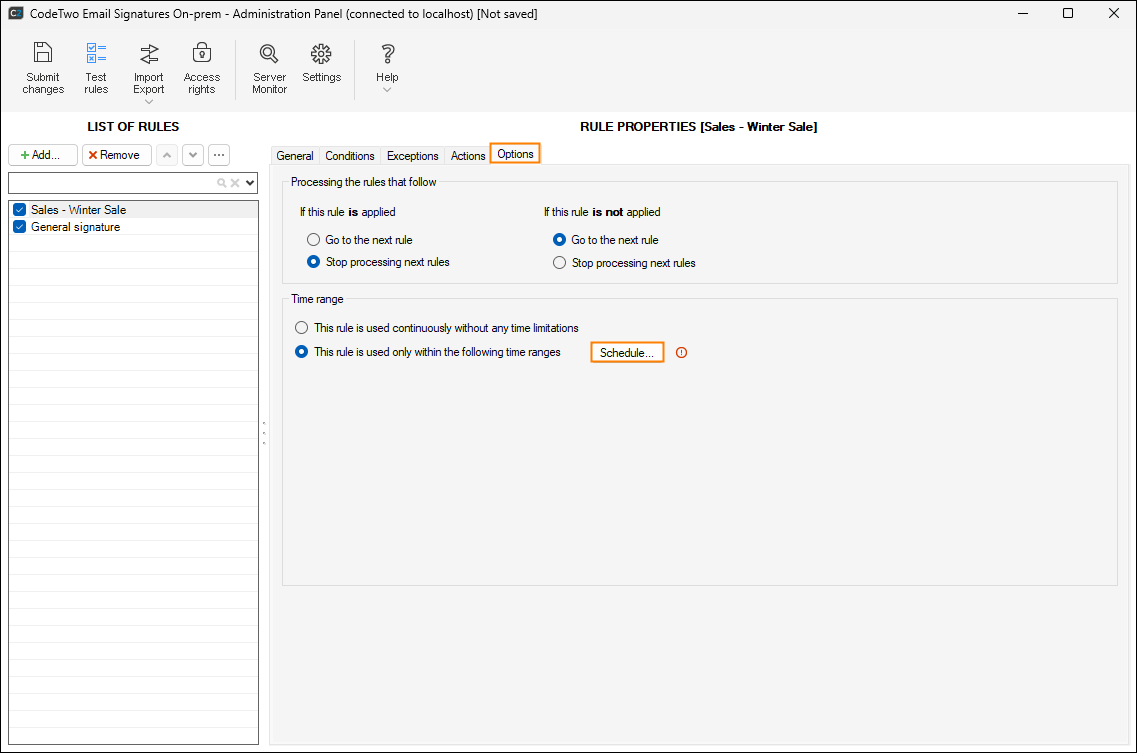The width and height of the screenshot is (1137, 753).
Task: Close the Administration Panel window
Action: click(x=1114, y=13)
